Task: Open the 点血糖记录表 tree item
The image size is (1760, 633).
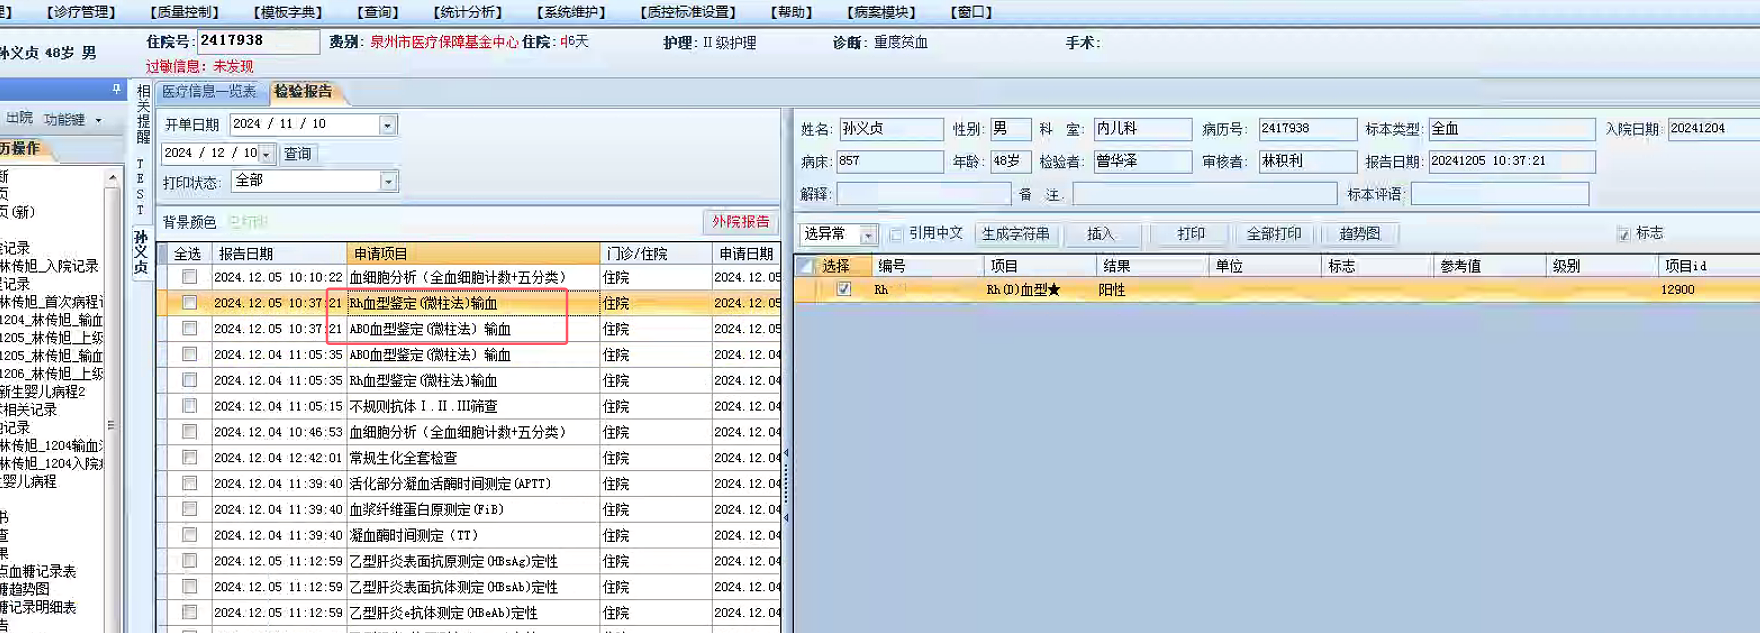Action: 39,572
